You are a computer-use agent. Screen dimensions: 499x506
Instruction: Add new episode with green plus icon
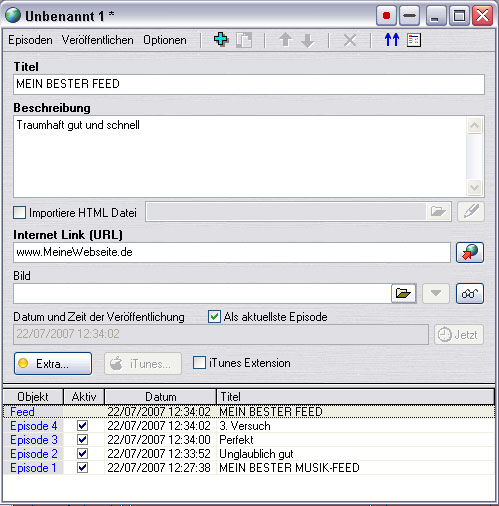tap(221, 40)
